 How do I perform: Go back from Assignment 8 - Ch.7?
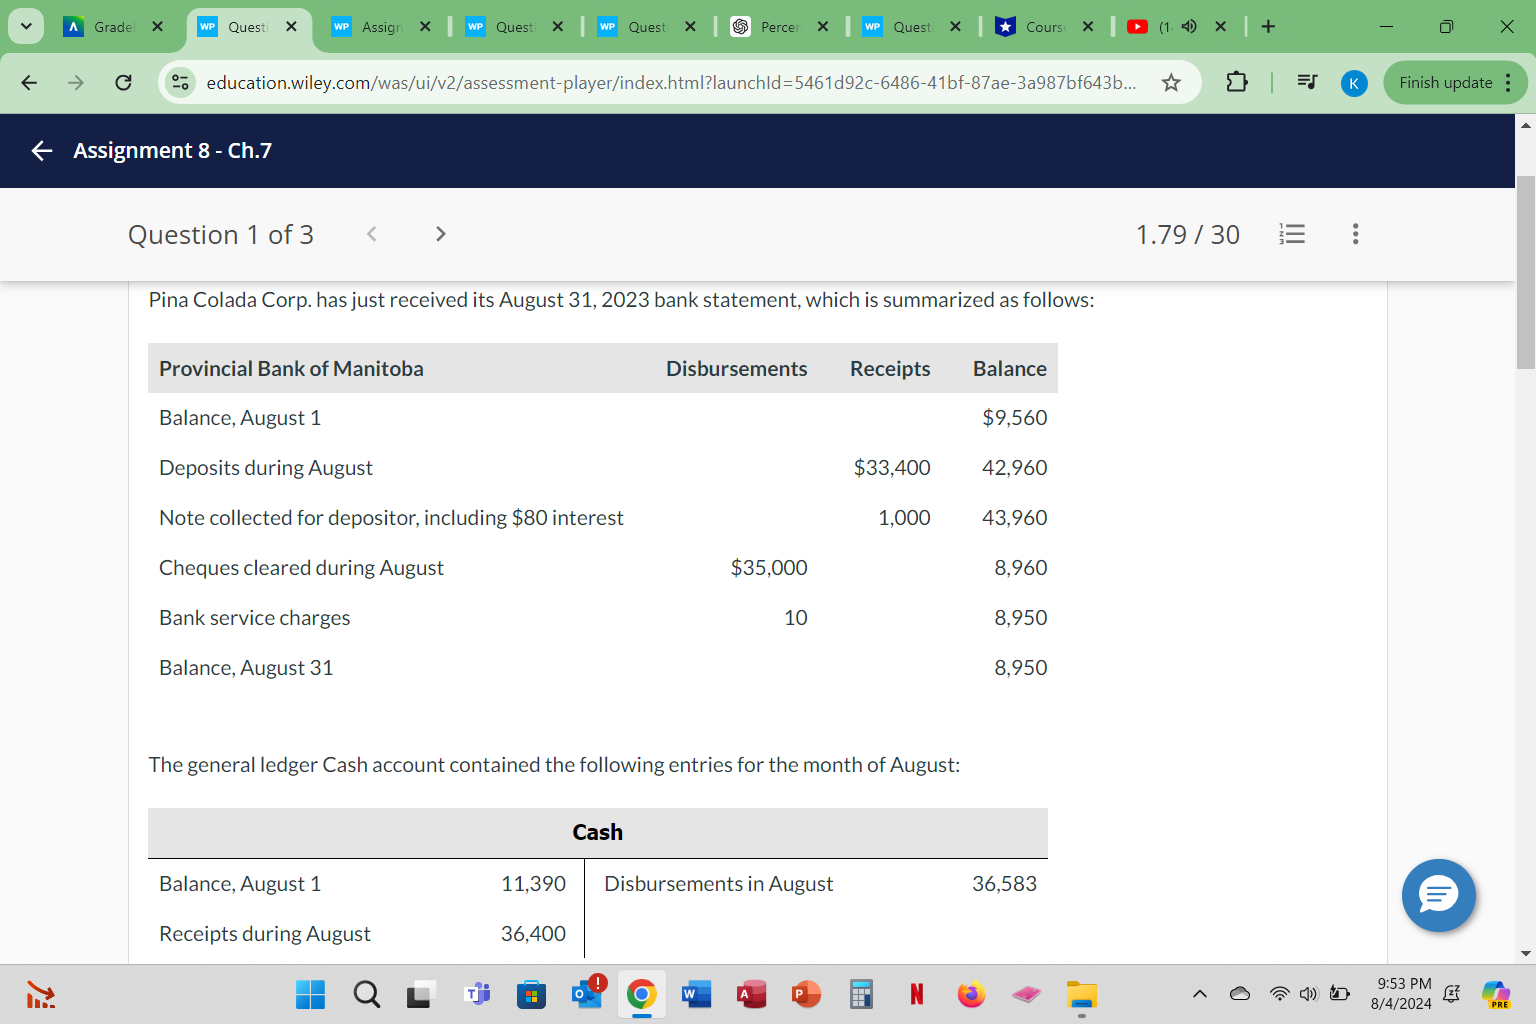pos(41,151)
